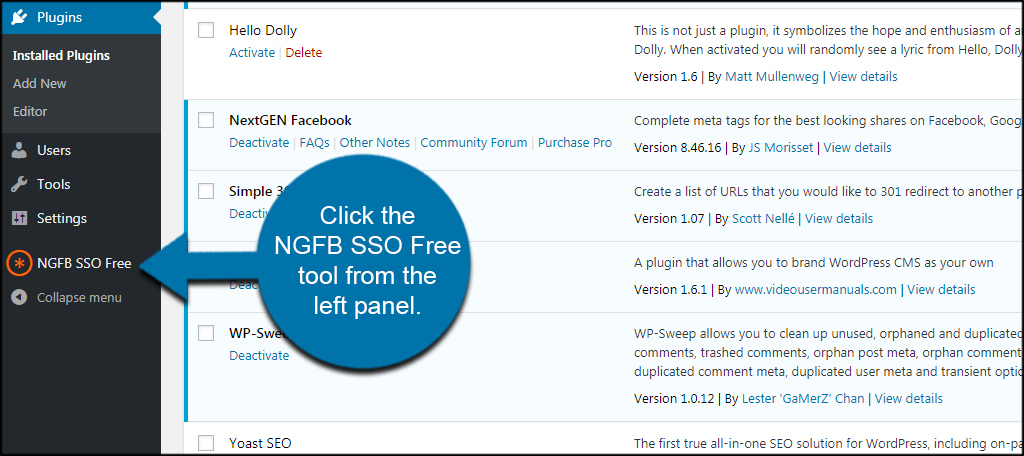This screenshot has width=1024, height=456.
Task: Check the Simple 301 plugin checkbox
Action: click(206, 191)
